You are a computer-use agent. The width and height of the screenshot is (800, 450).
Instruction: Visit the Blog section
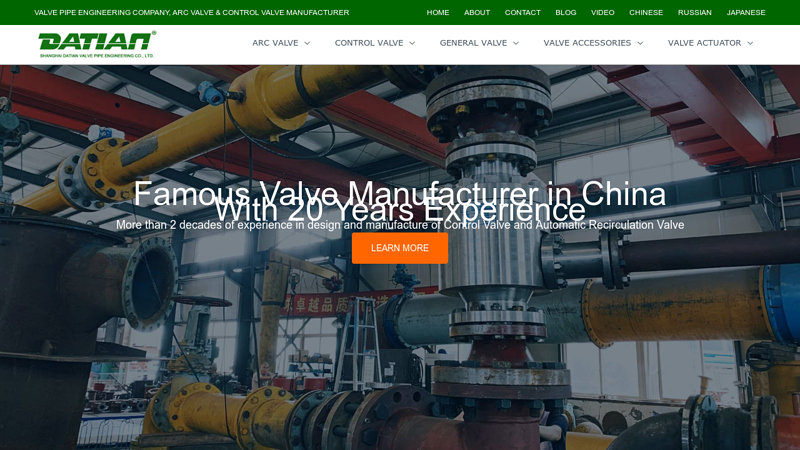566,12
